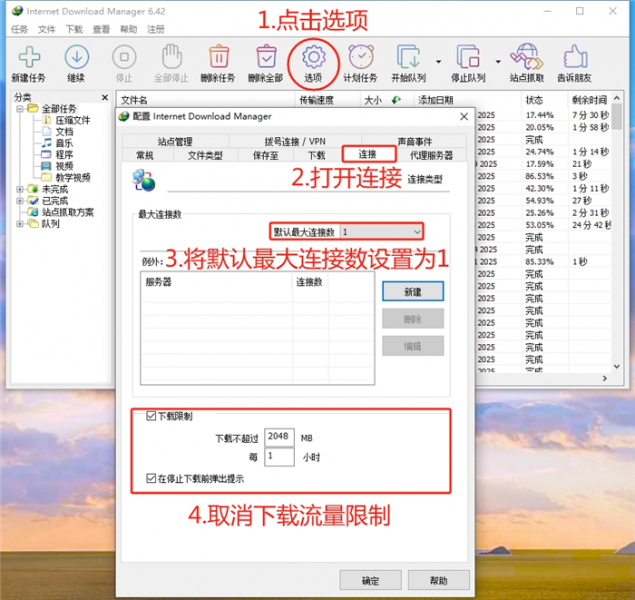635x600 pixels.
Task: Open the 帮助 menu
Action: (x=128, y=29)
